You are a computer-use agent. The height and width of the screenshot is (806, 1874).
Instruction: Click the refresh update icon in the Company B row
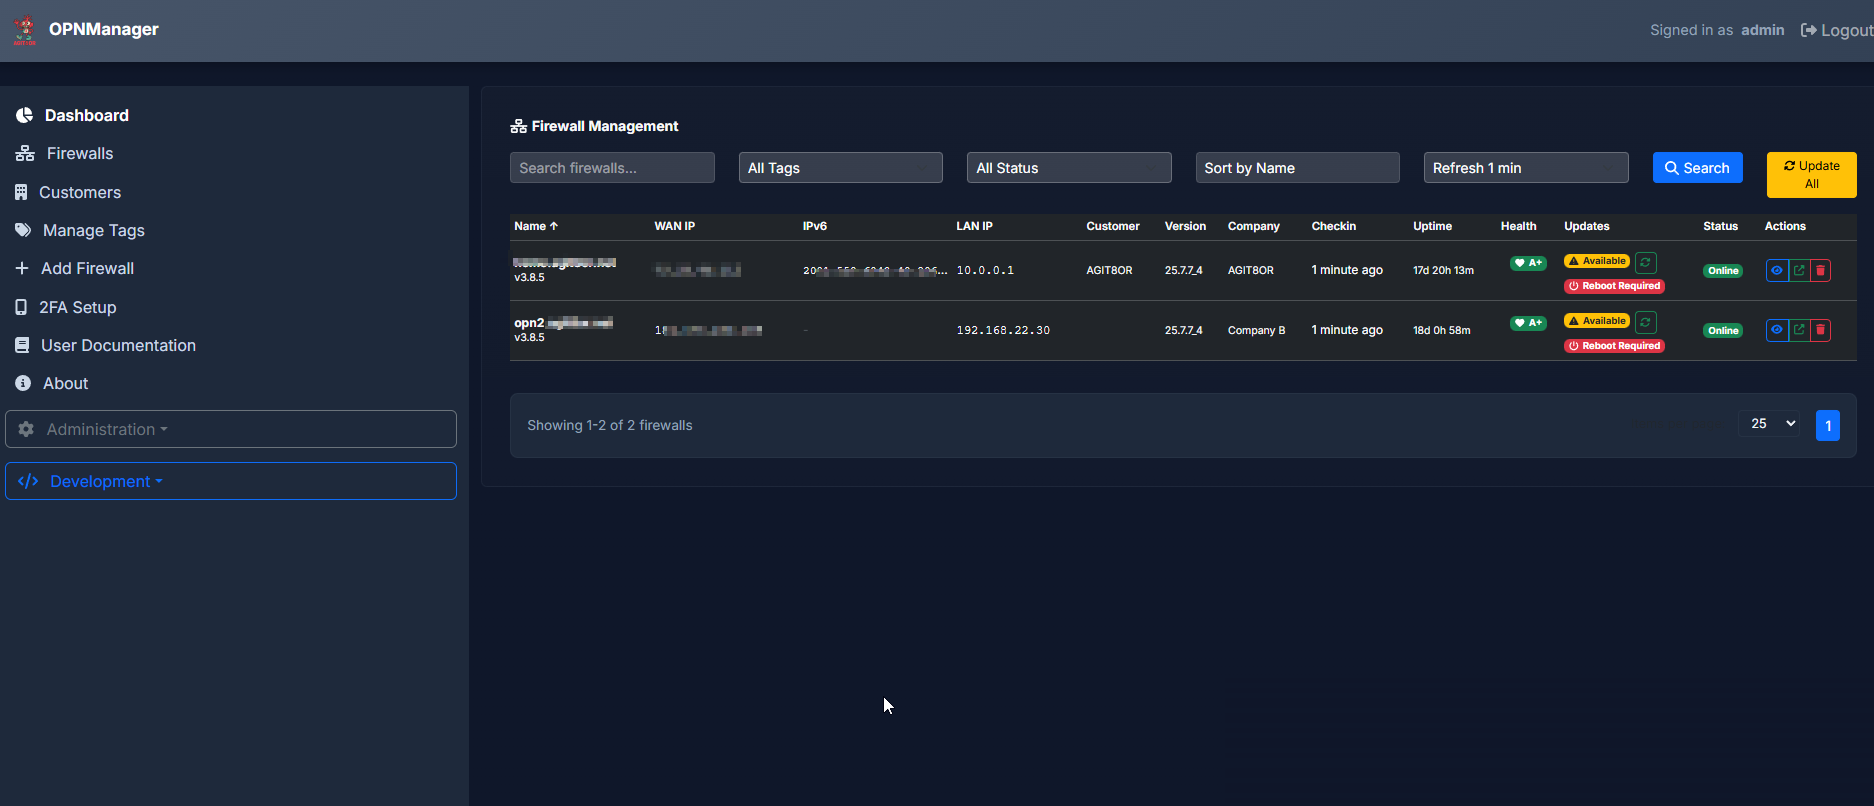click(x=1645, y=322)
